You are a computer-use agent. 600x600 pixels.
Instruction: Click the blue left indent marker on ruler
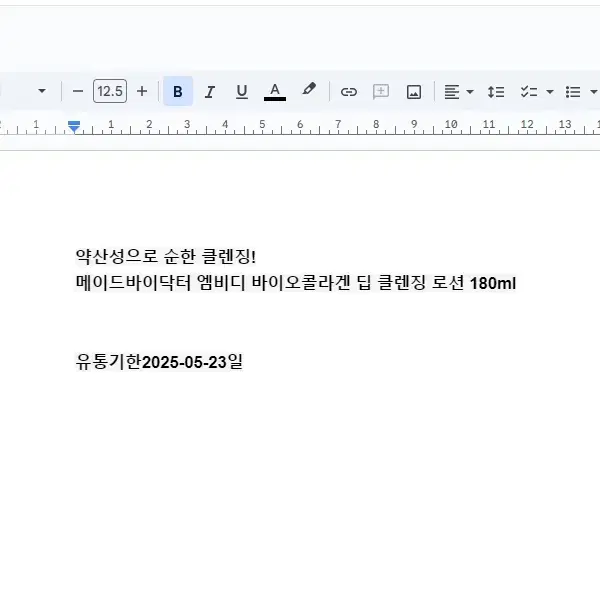point(74,127)
